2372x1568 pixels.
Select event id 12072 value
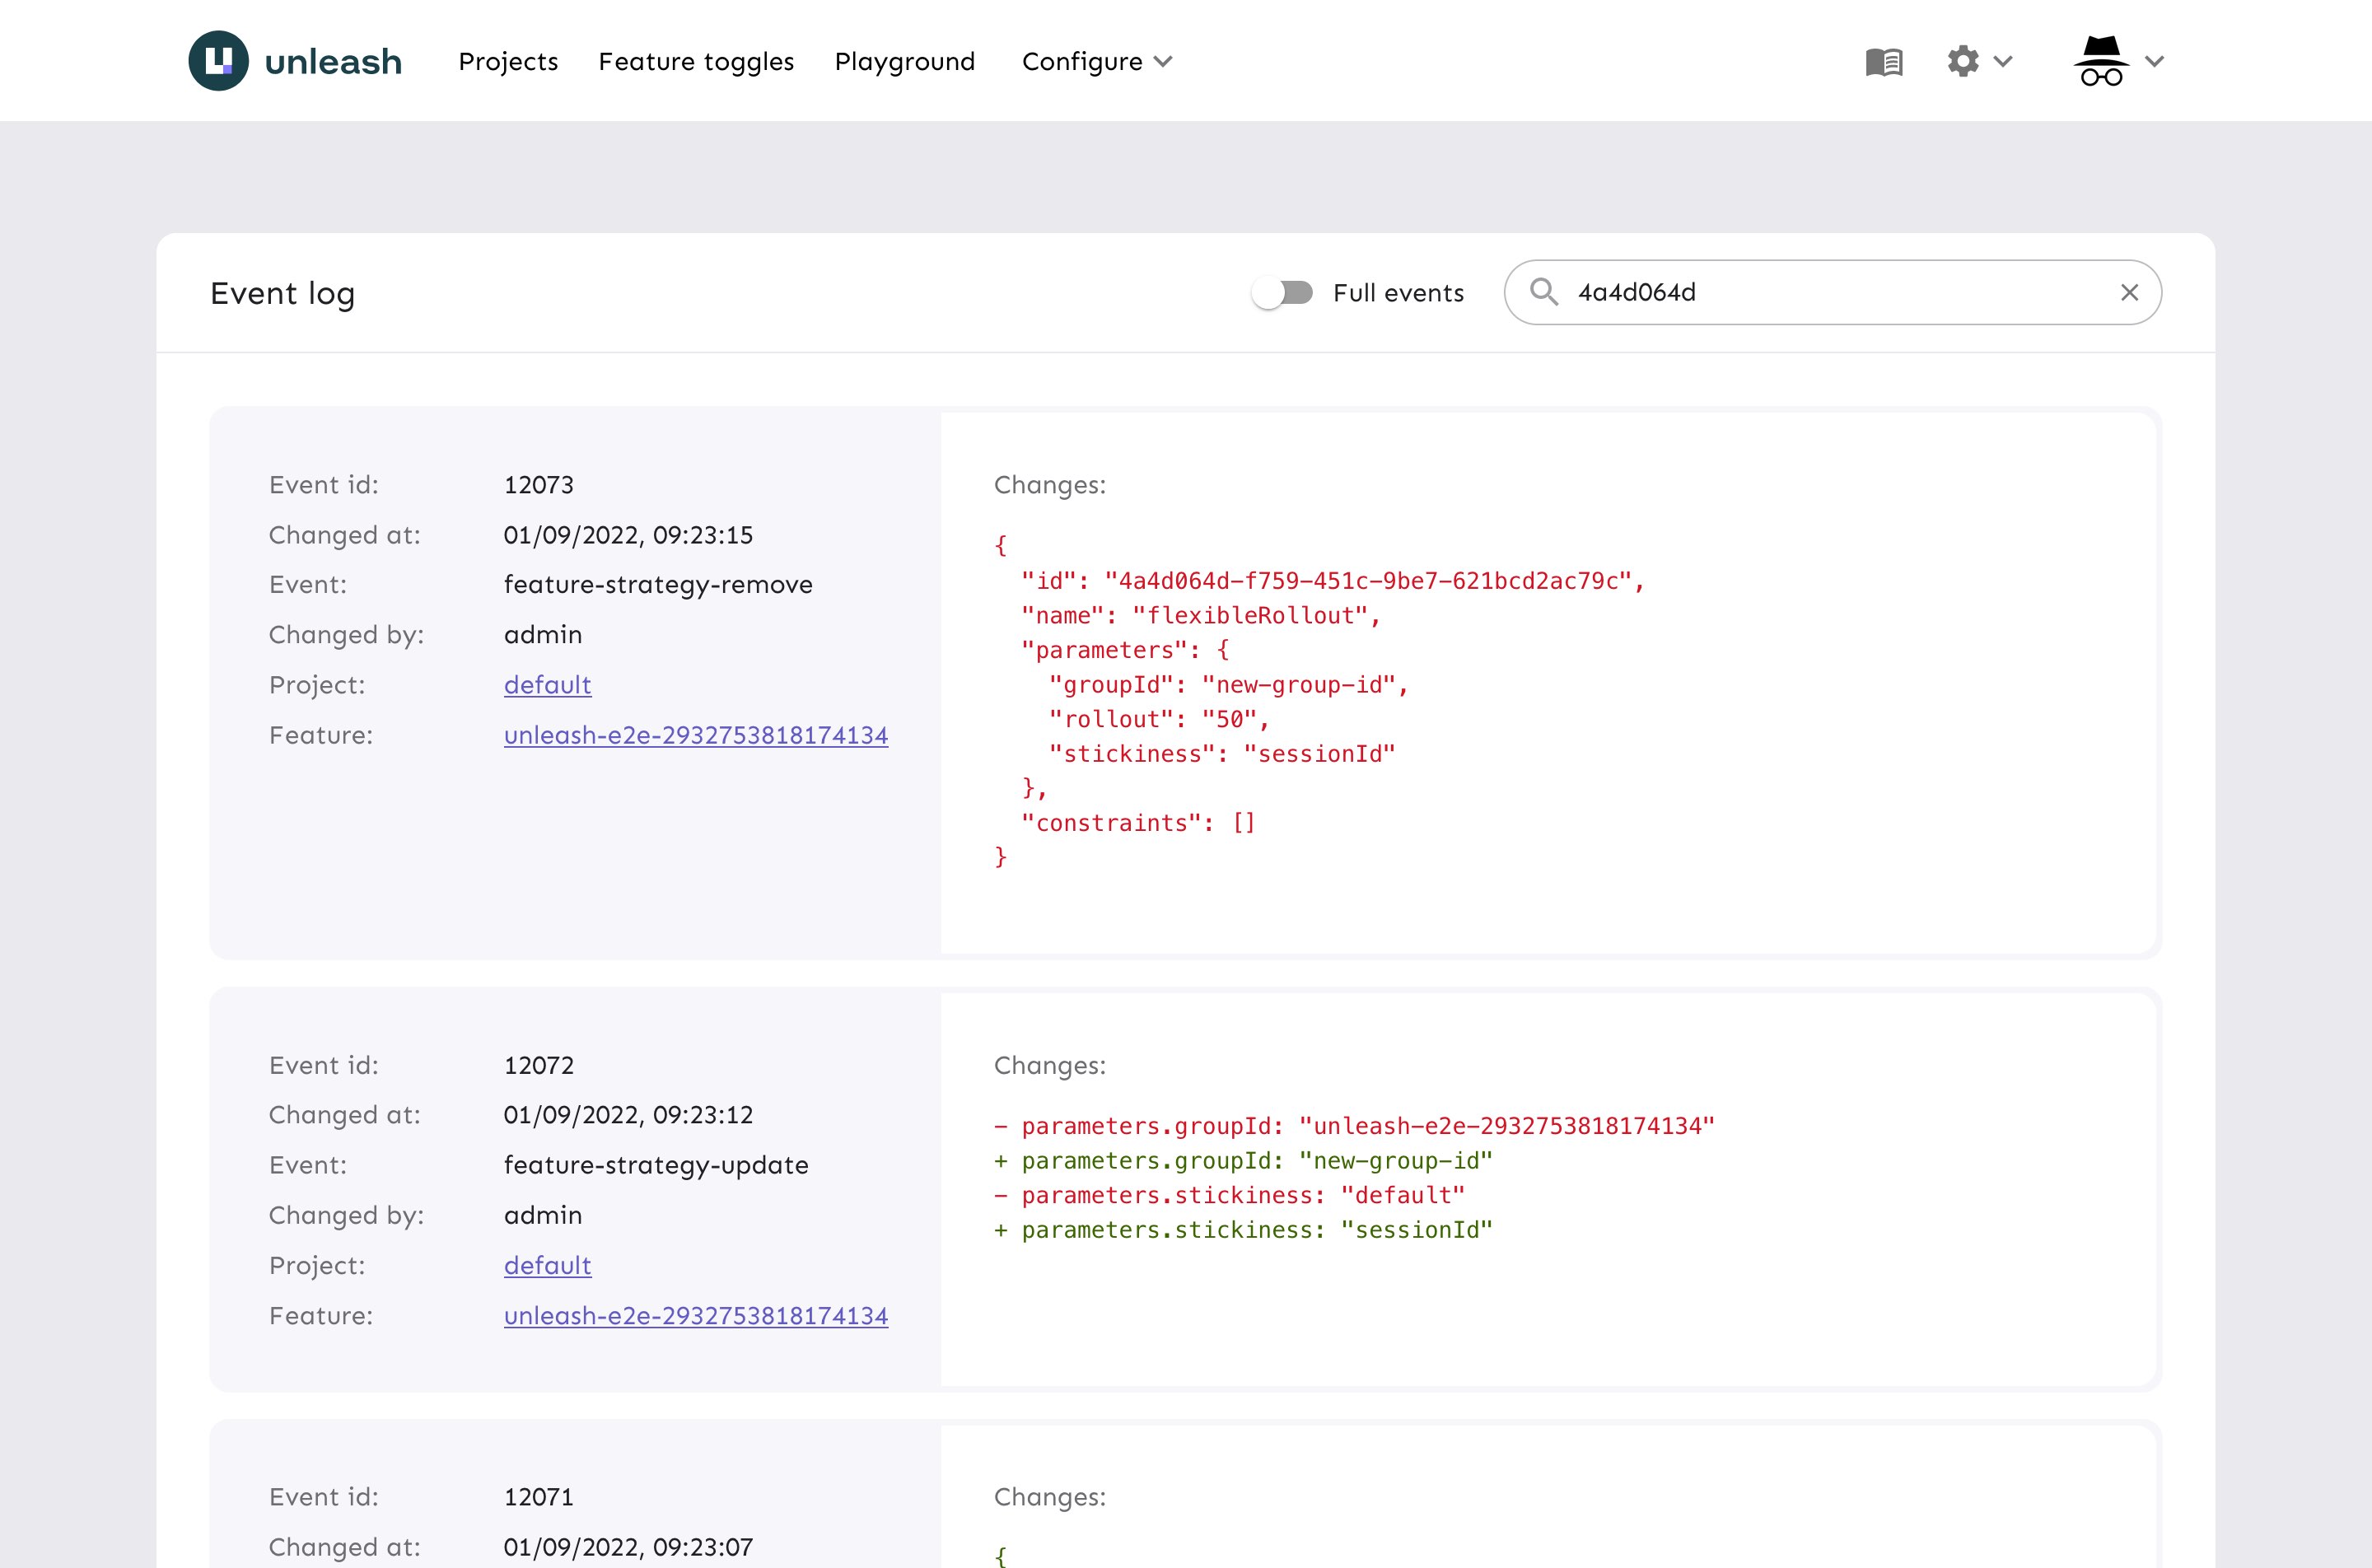pos(539,1065)
